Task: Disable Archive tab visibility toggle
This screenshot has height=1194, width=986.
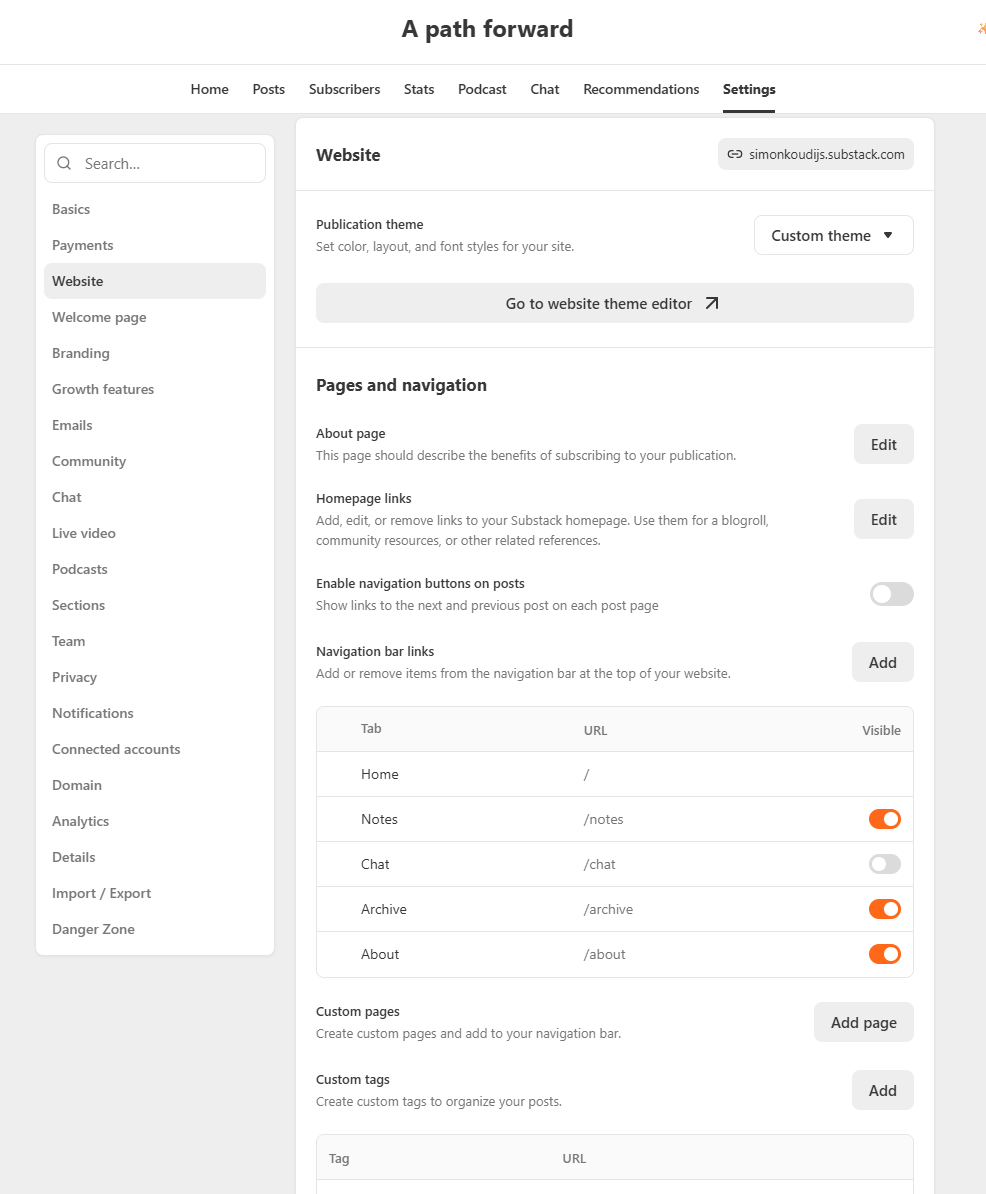Action: coord(885,909)
